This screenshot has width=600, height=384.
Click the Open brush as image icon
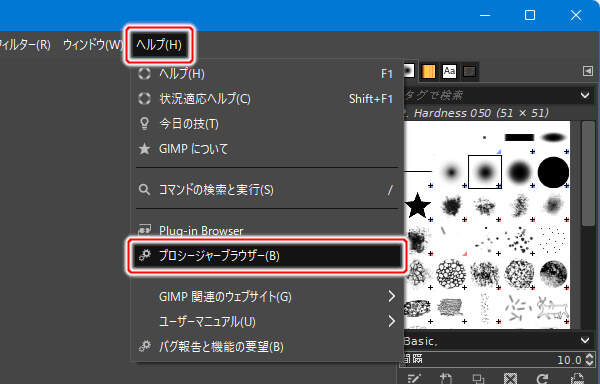[577, 379]
